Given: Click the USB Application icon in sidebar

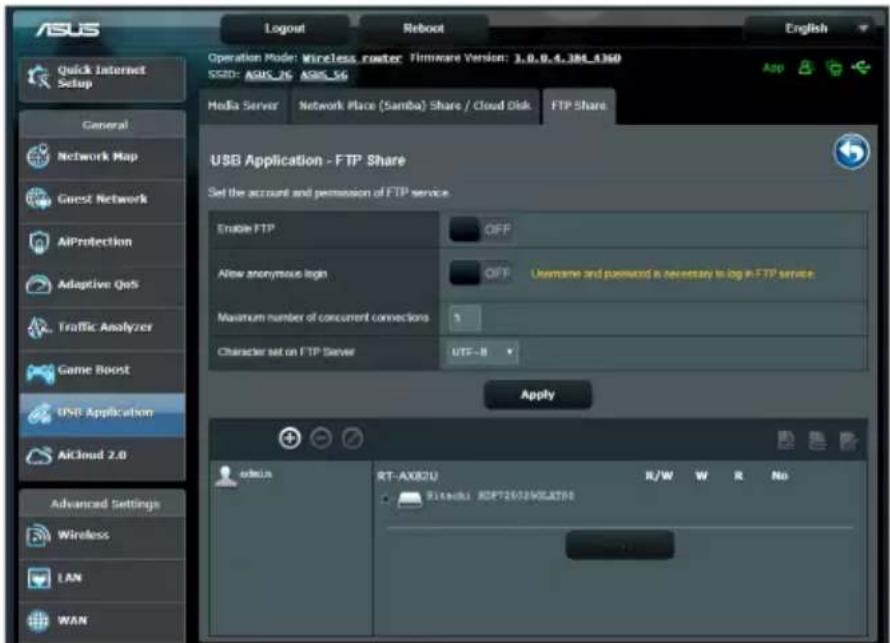Looking at the screenshot, I should click(39, 413).
